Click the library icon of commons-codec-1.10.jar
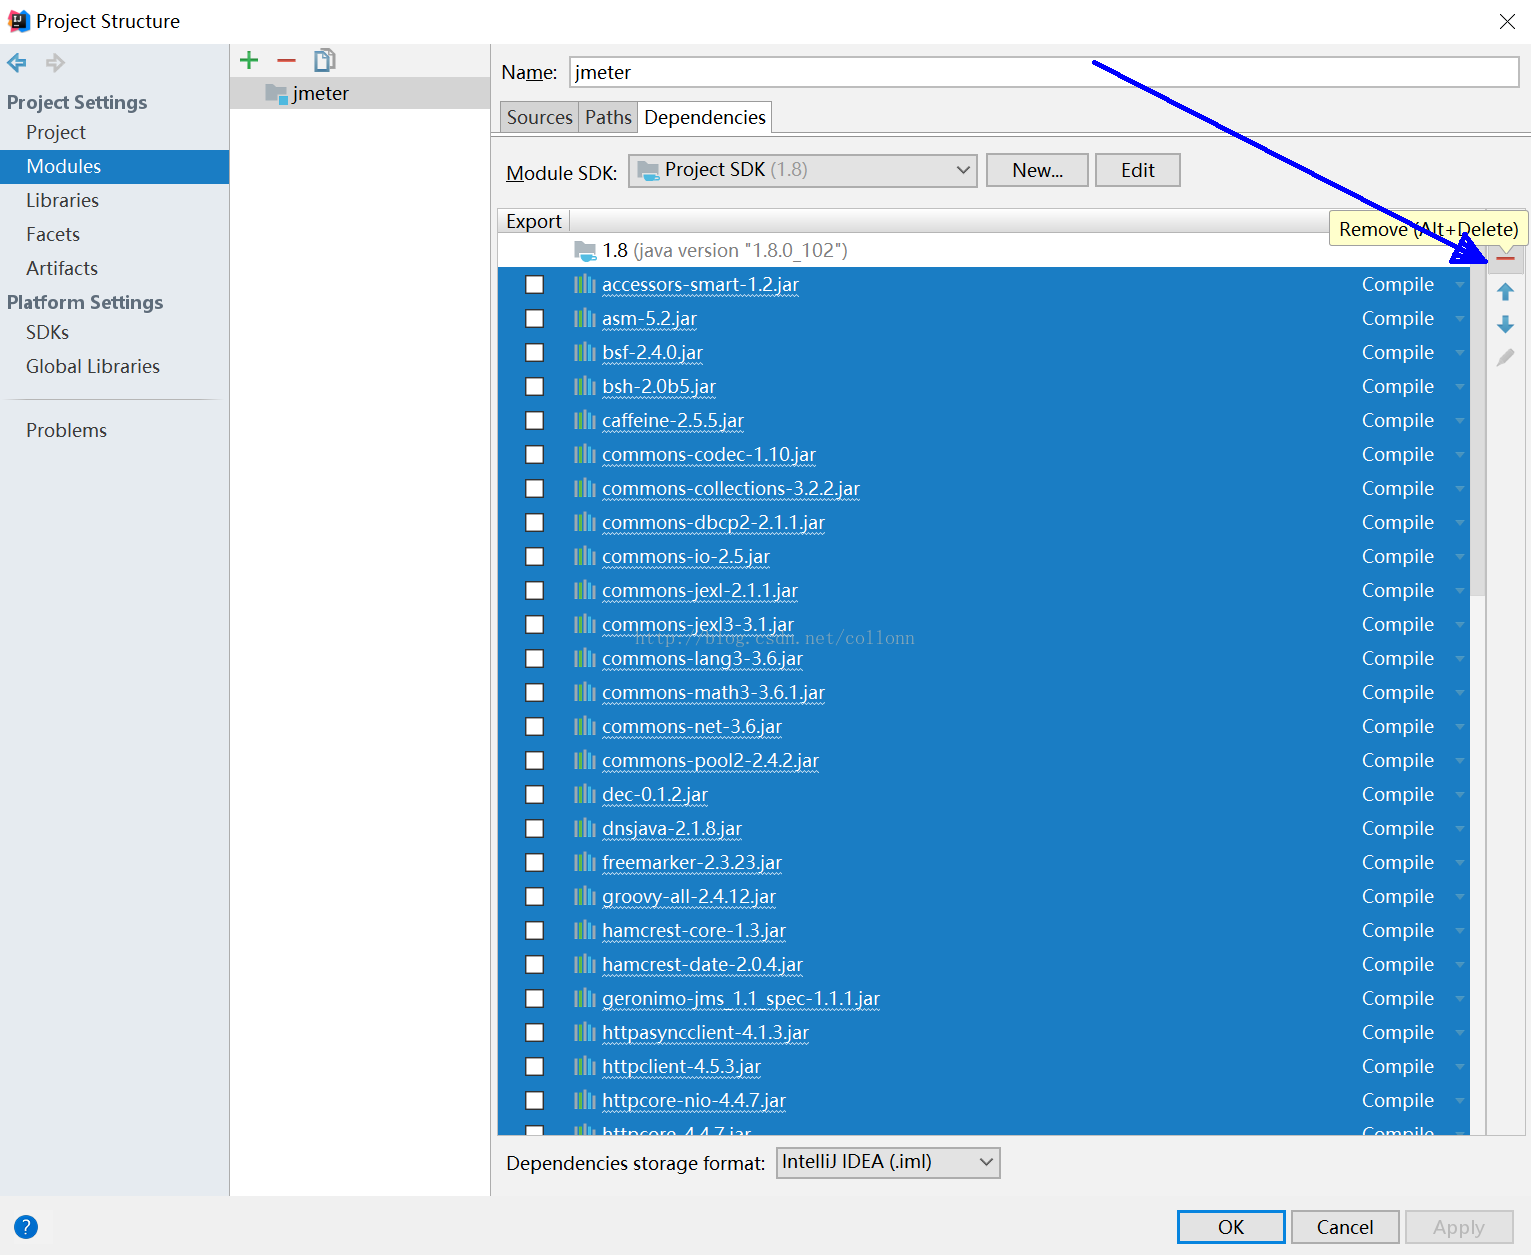Screen dimensions: 1531x1255 585,454
